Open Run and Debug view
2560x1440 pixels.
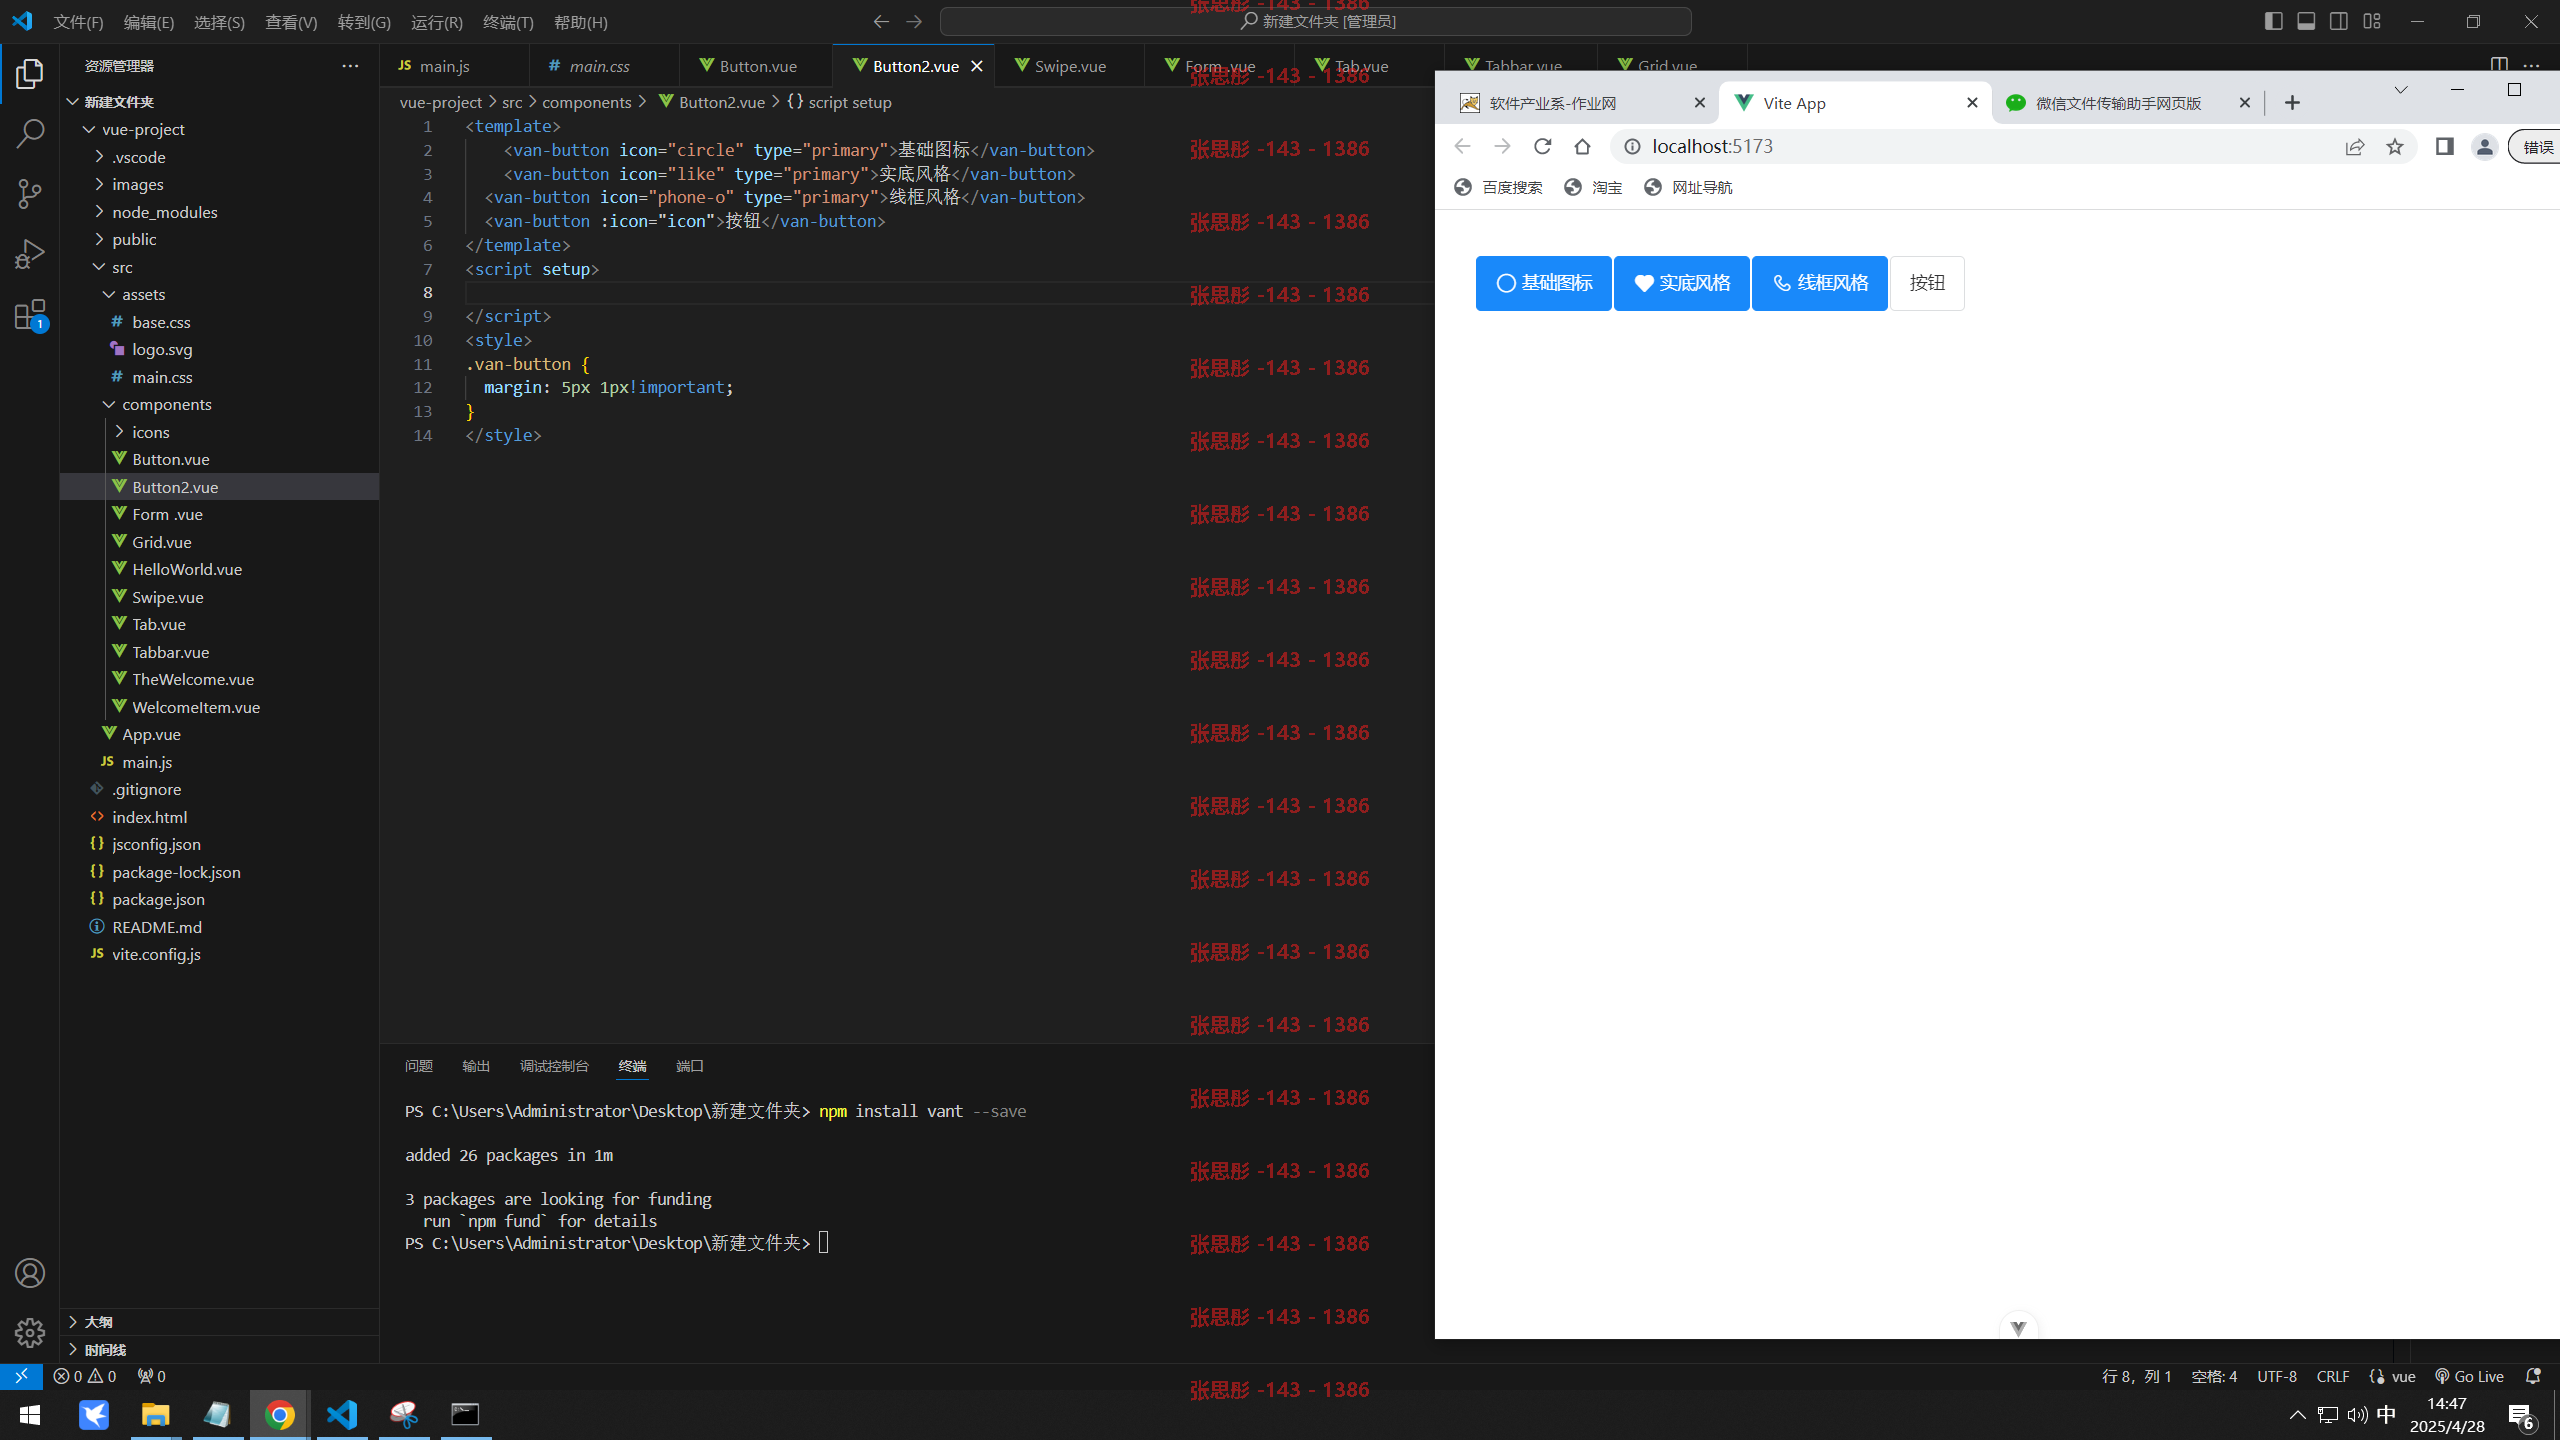[x=30, y=254]
